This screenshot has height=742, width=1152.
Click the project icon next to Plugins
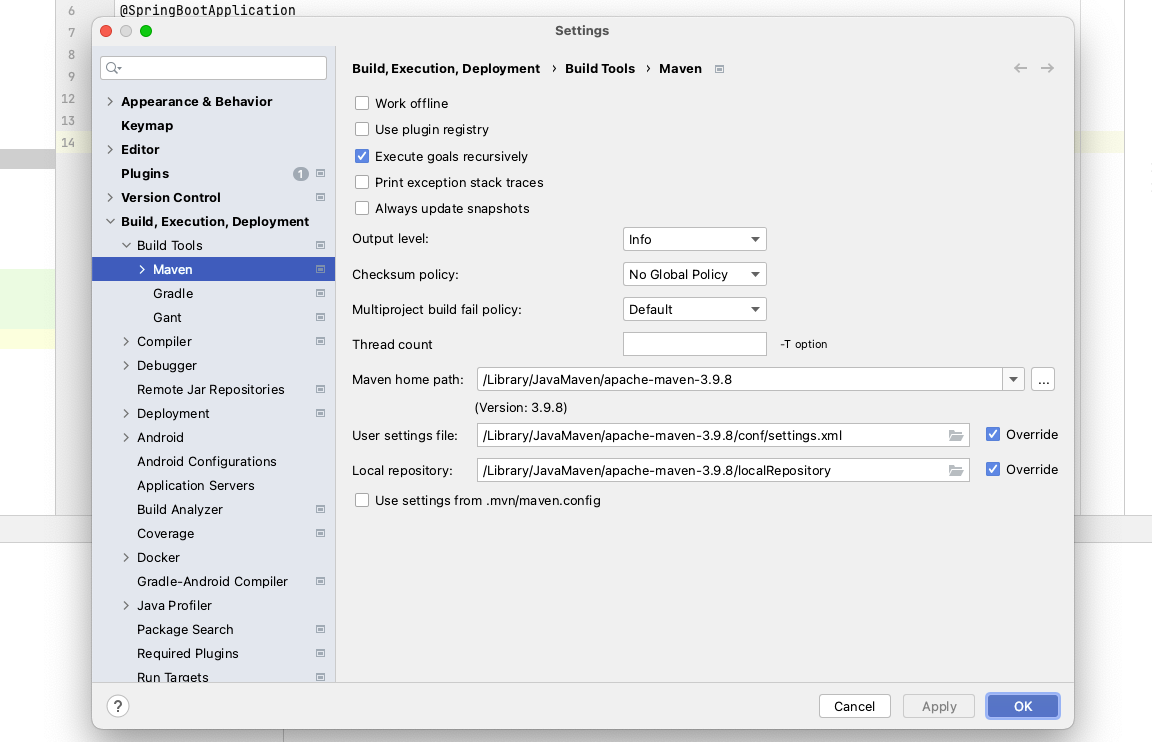[x=320, y=173]
